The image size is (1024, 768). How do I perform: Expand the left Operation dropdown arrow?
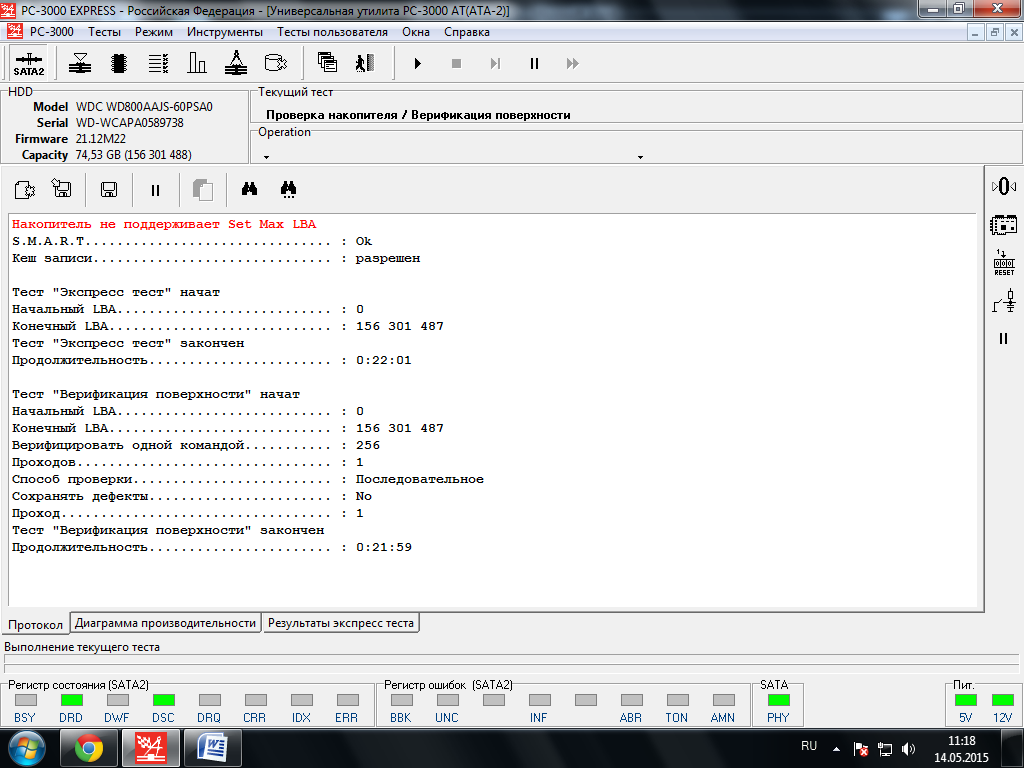coord(266,157)
